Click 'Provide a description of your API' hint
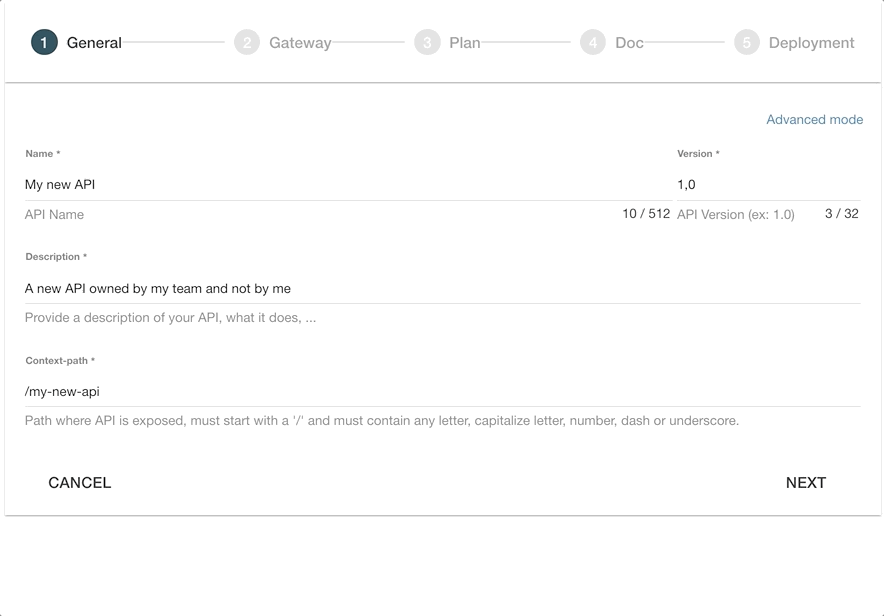This screenshot has height=616, width=884. pos(170,318)
